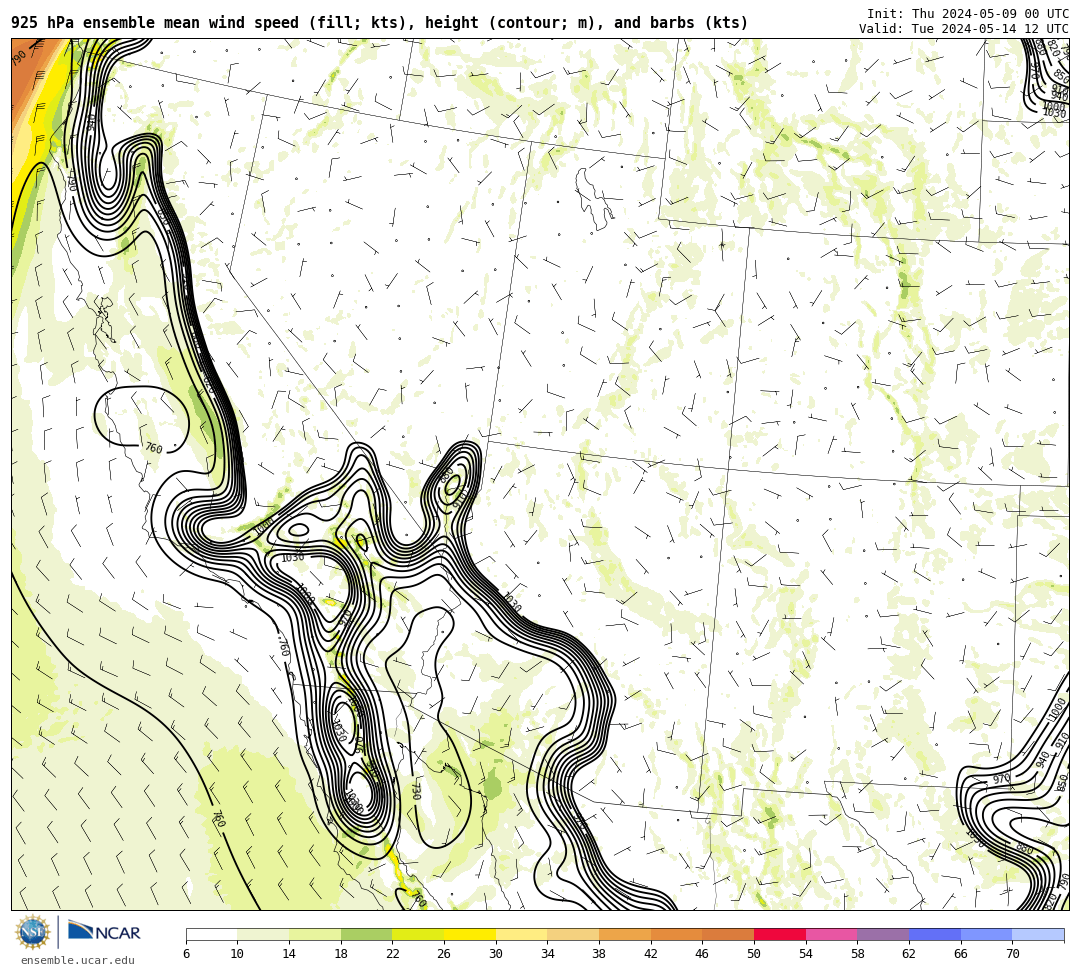
Task: Click the '730' height contour label
Action: (415, 790)
